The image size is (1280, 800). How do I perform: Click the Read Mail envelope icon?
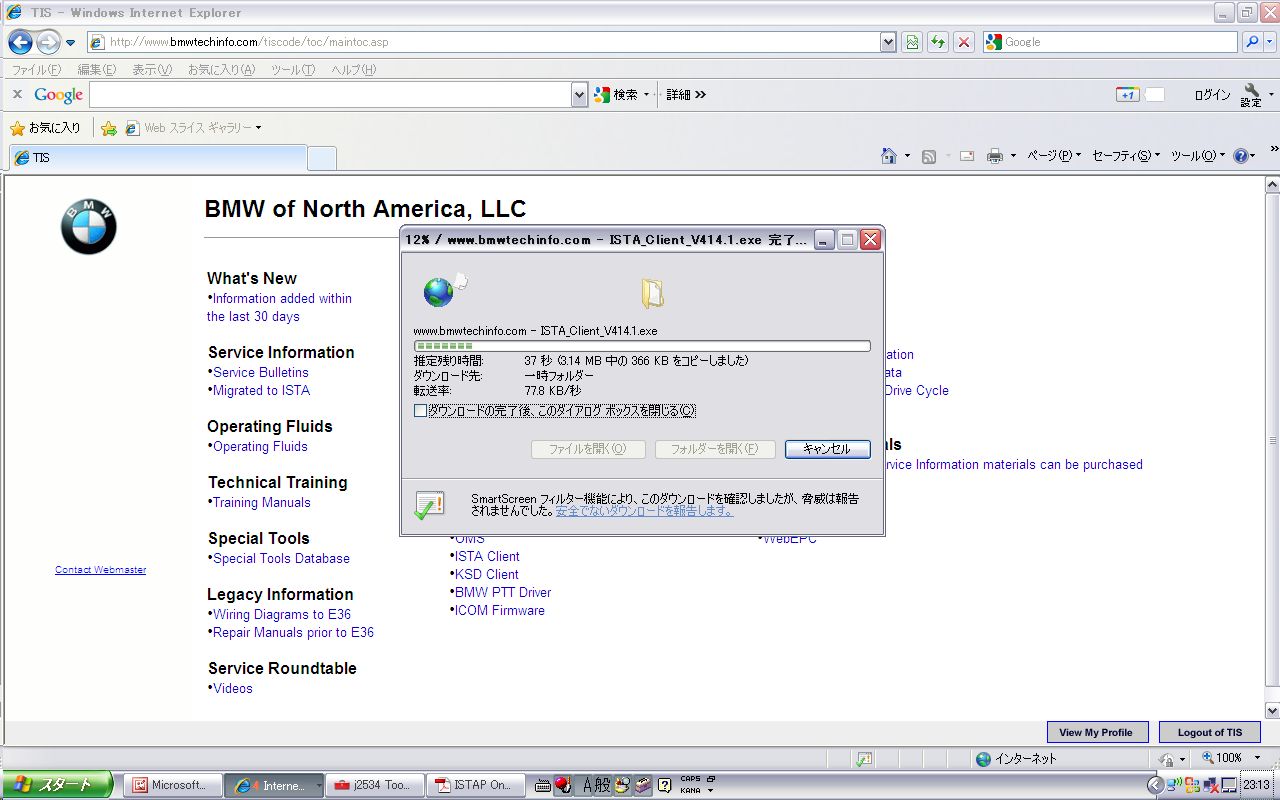(967, 156)
